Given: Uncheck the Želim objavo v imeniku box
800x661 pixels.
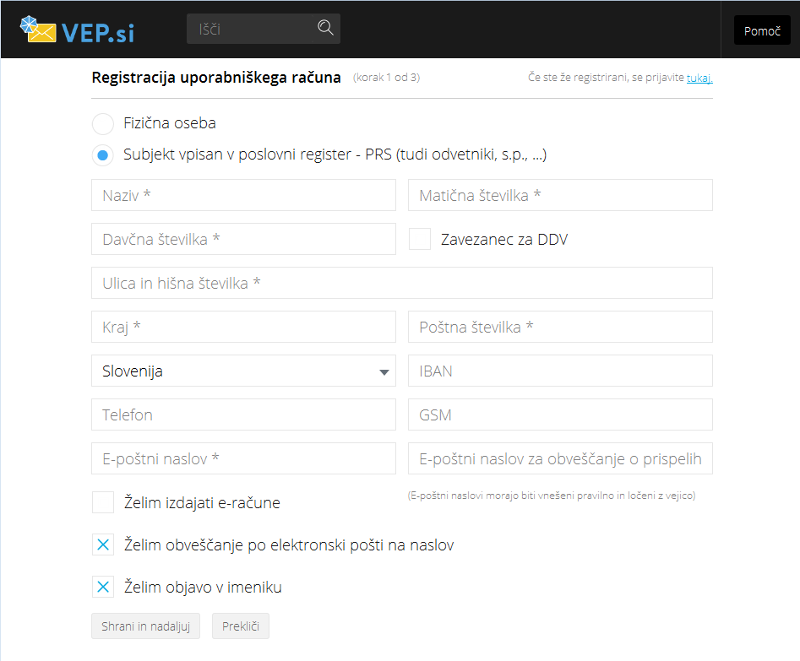Looking at the screenshot, I should click(103, 587).
